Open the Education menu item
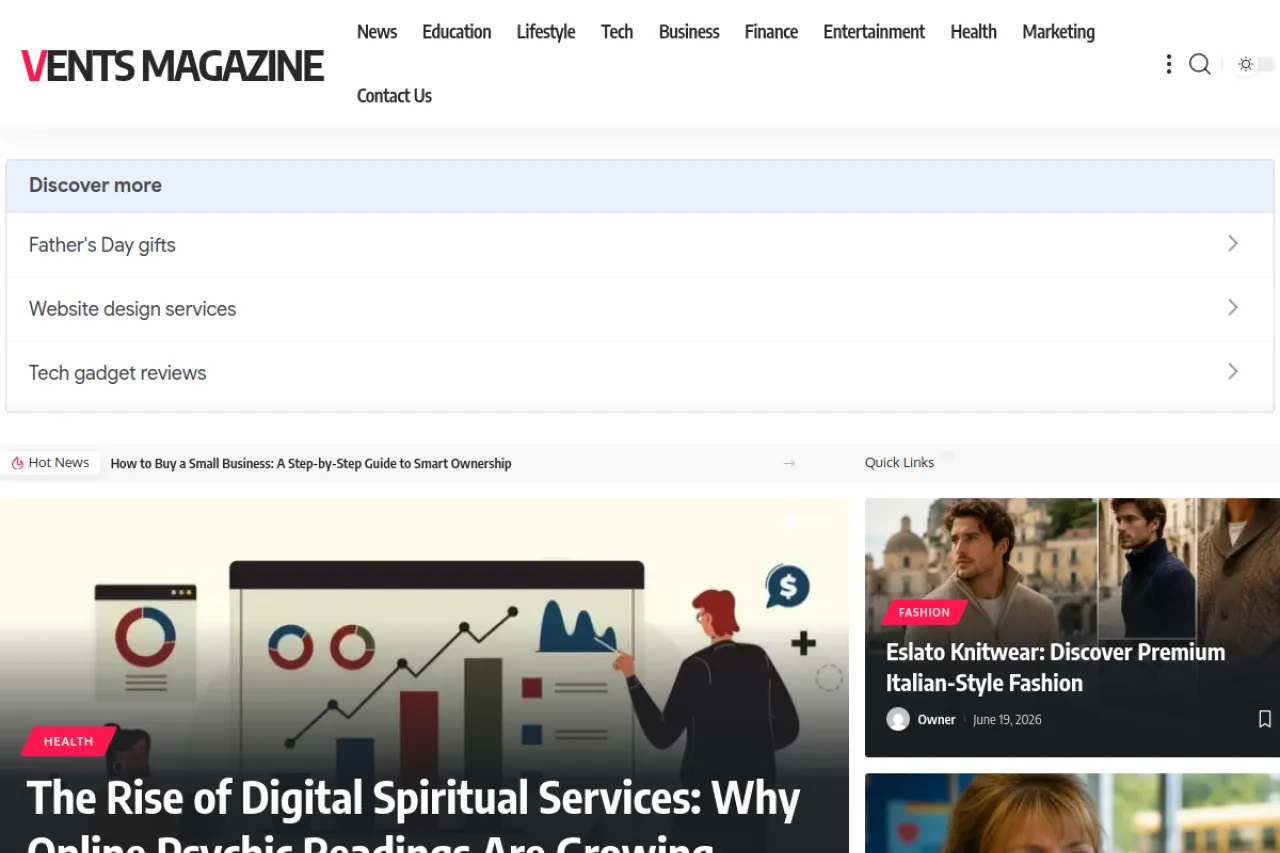Viewport: 1280px width, 853px height. [457, 32]
